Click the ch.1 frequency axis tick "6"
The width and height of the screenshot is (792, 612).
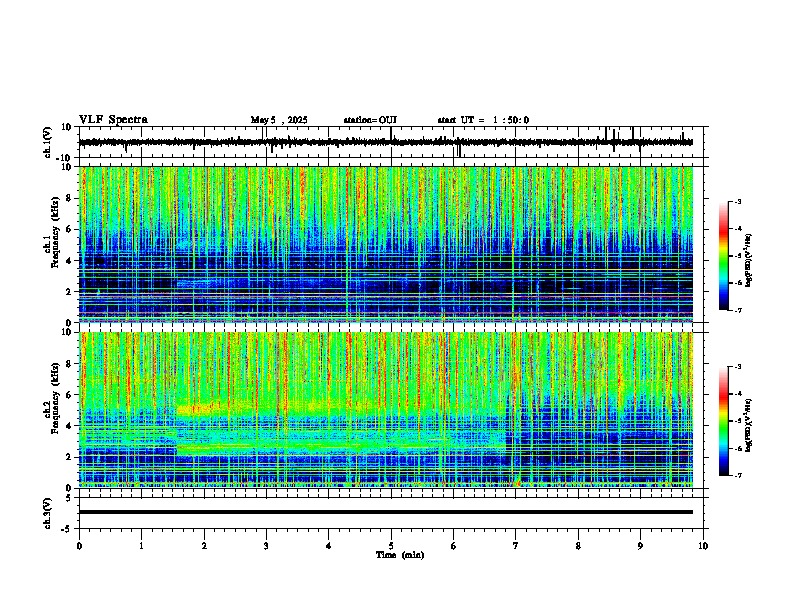point(70,230)
